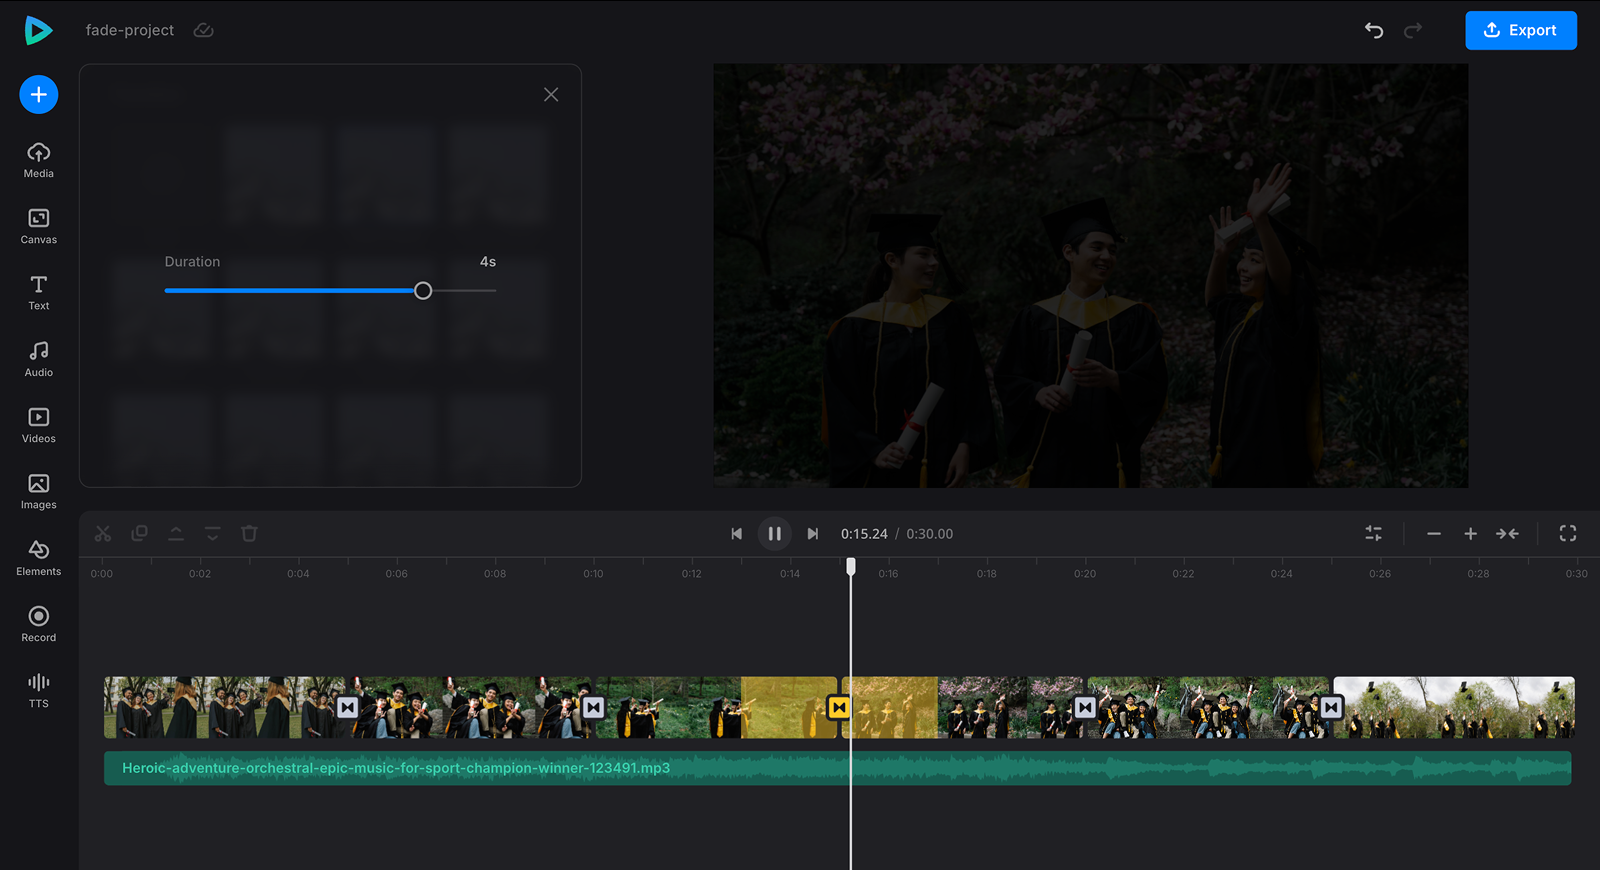Open the Images sidebar panel
The height and width of the screenshot is (870, 1600).
39,492
